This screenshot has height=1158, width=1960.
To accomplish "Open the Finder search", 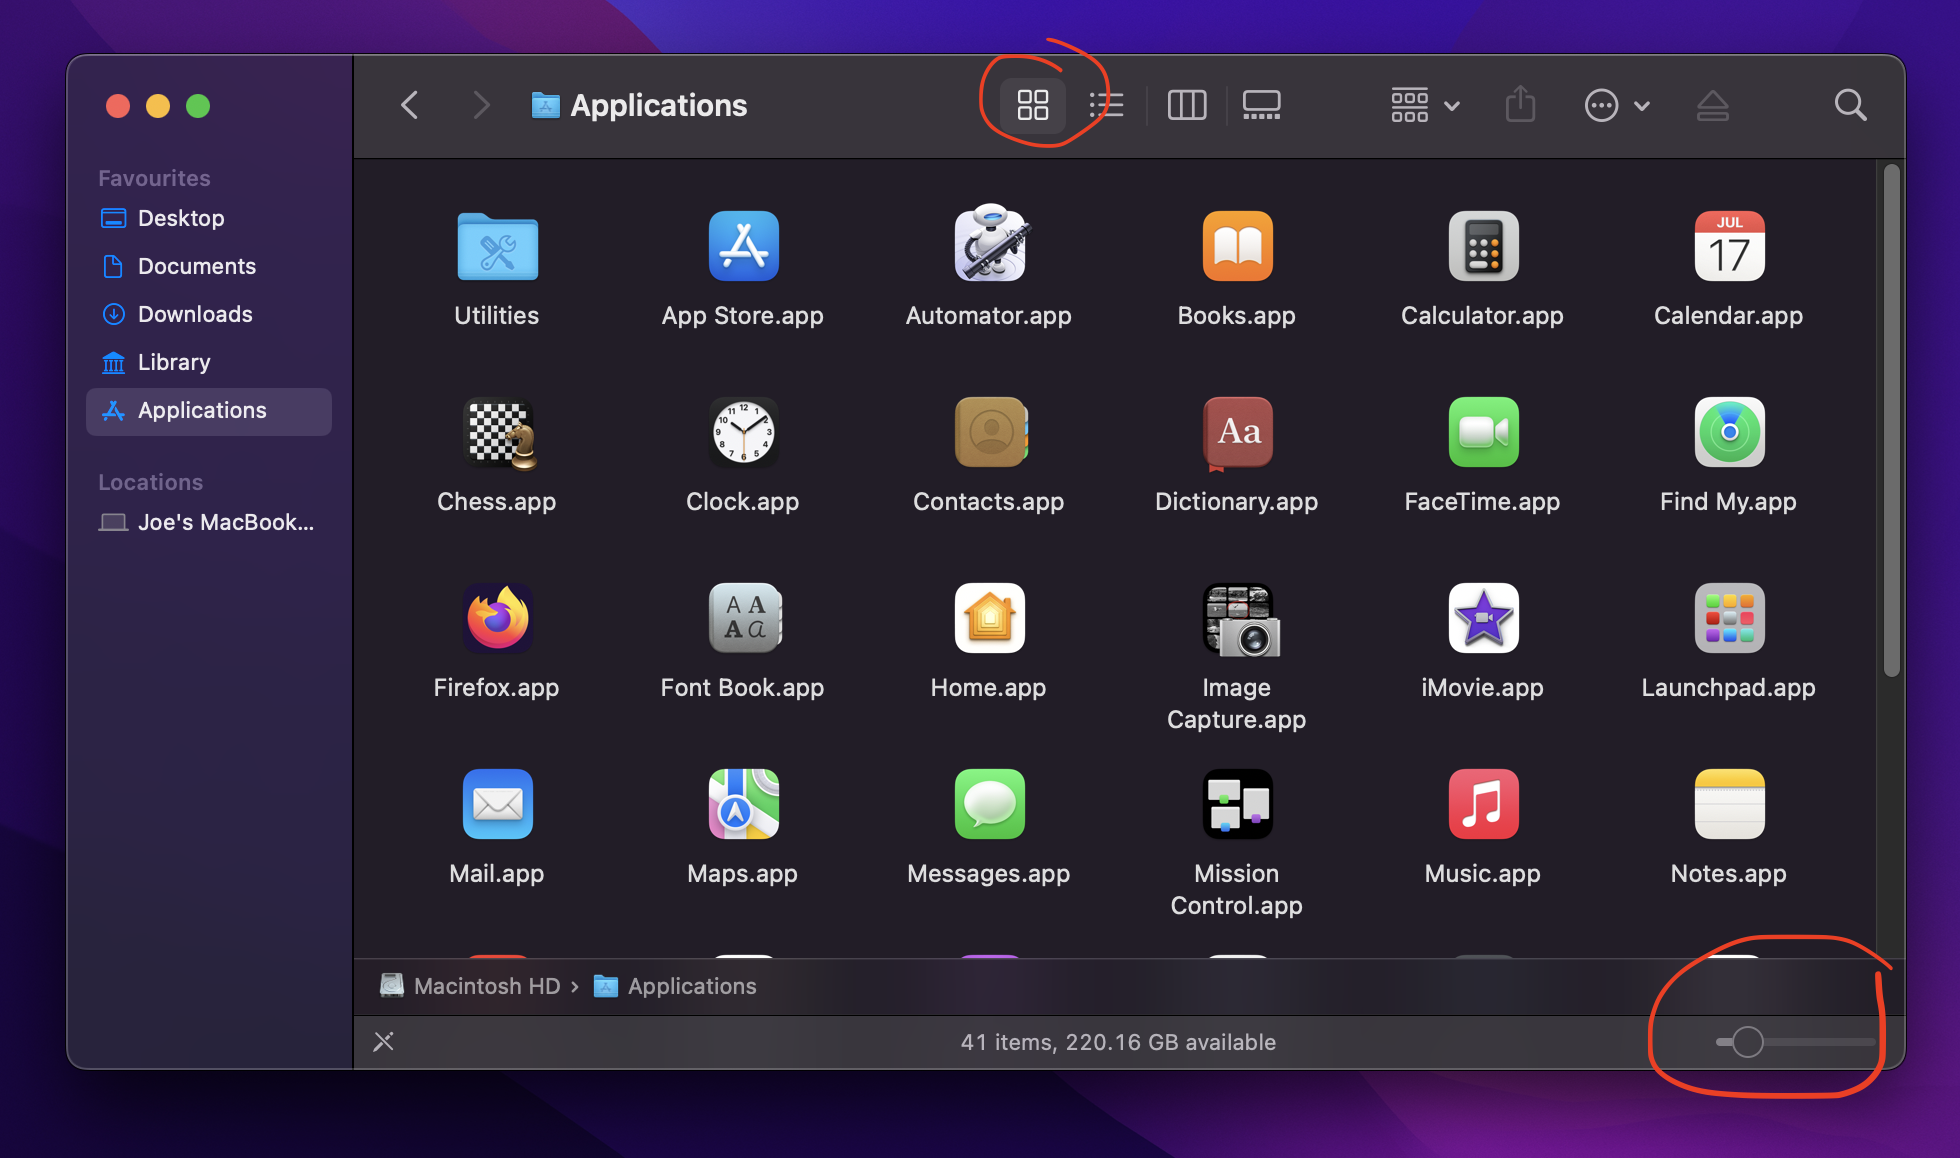I will (x=1850, y=105).
